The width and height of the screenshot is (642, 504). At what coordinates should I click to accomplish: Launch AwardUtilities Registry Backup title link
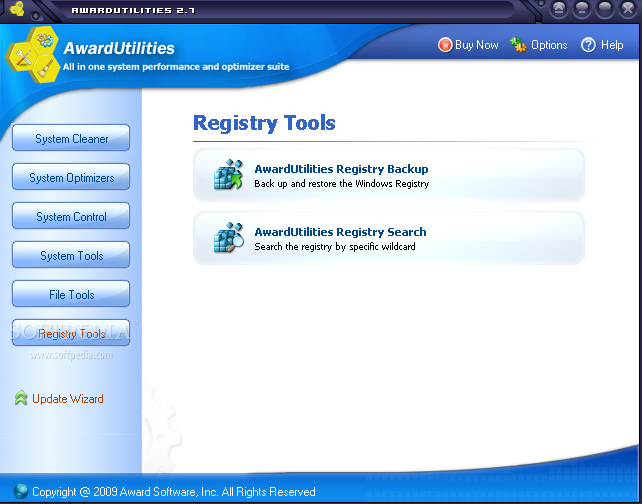[x=341, y=169]
